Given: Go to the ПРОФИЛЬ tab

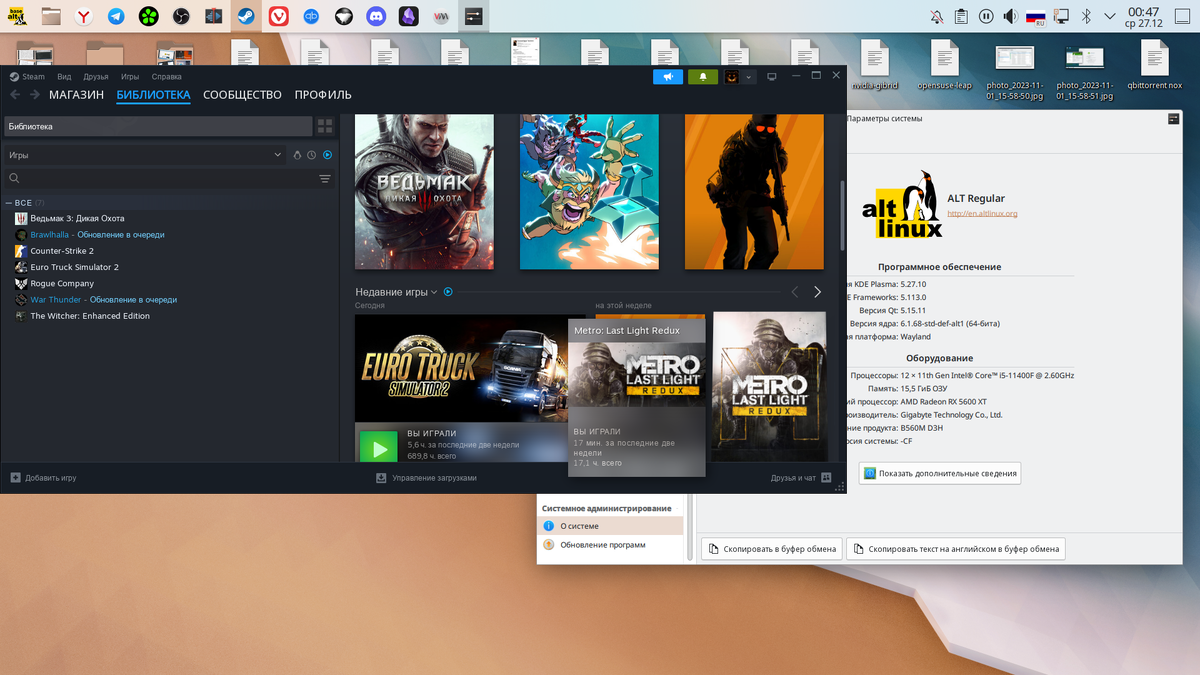Looking at the screenshot, I should tap(323, 95).
